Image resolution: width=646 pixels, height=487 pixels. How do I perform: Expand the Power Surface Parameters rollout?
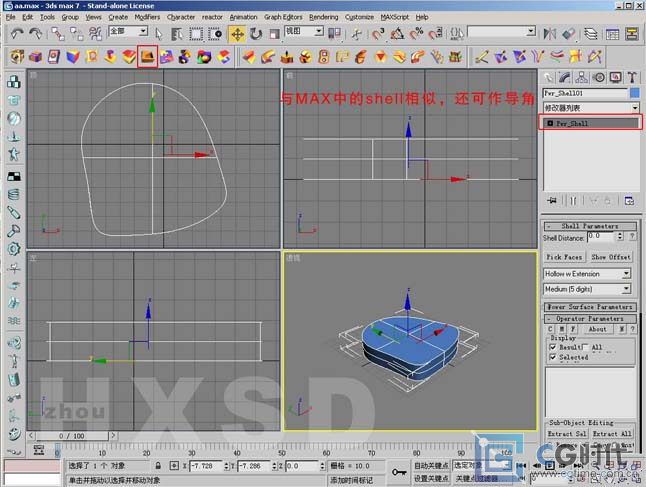[x=590, y=307]
